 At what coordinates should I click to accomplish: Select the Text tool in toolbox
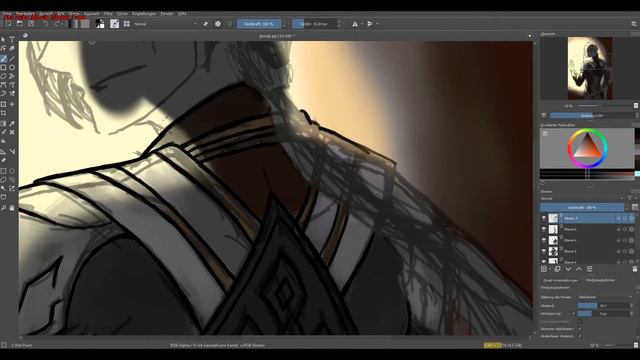point(12,40)
